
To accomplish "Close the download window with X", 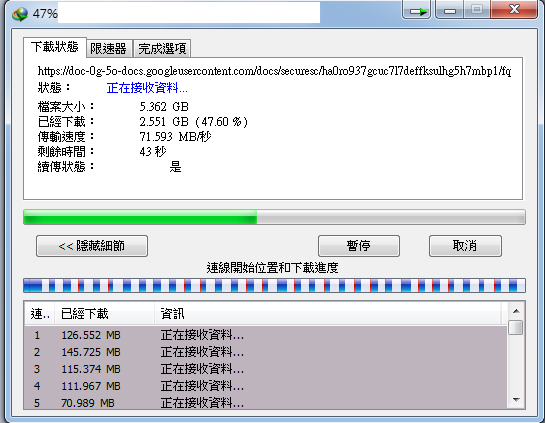I will [514, 9].
